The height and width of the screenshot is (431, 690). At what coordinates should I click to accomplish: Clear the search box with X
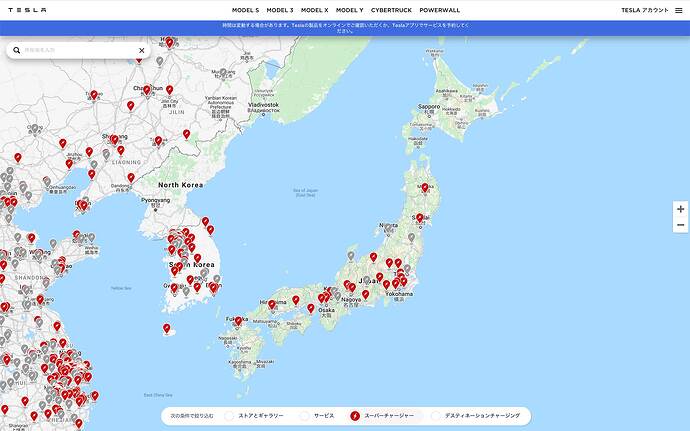tap(141, 50)
